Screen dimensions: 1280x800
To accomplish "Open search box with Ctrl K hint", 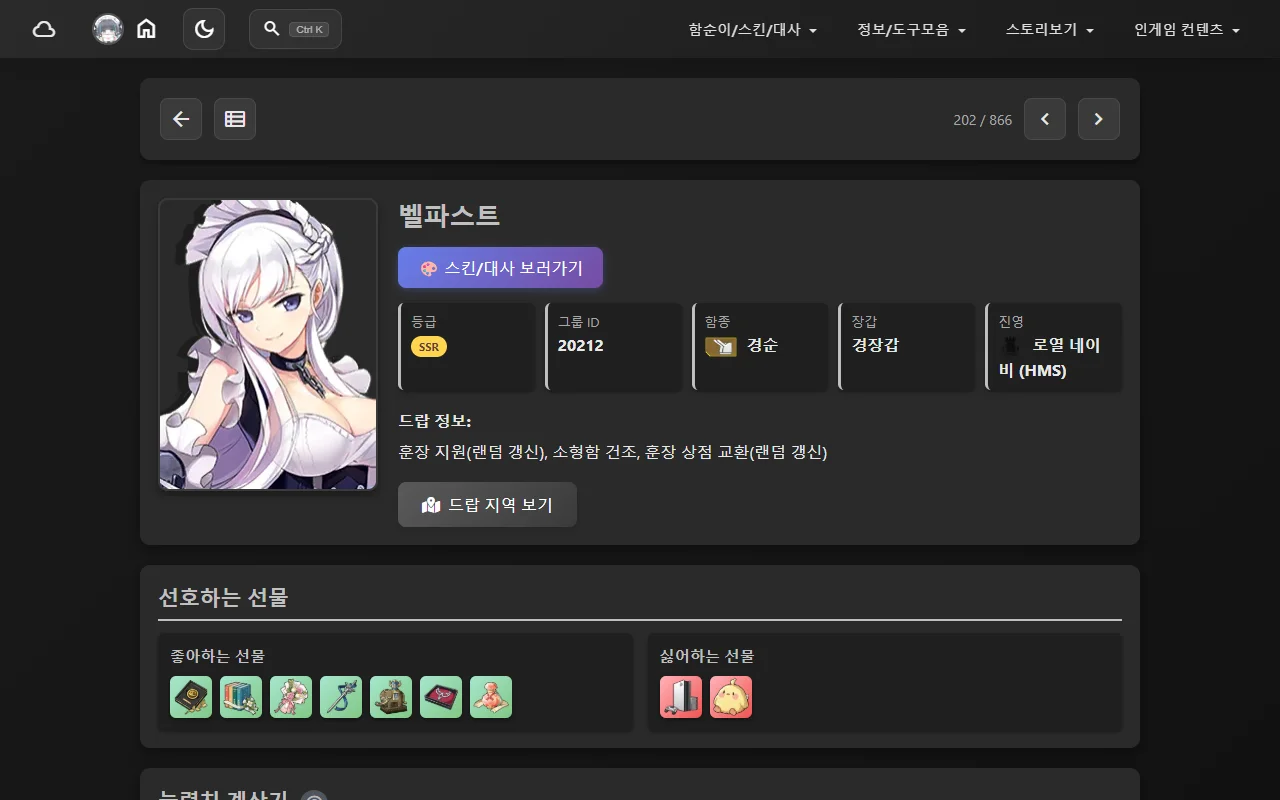I will tap(295, 29).
